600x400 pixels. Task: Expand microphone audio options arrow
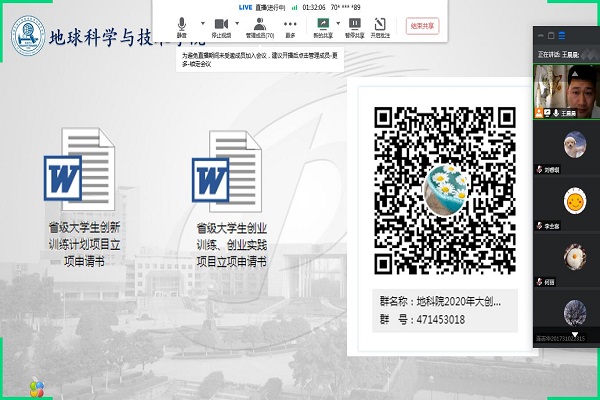tap(201, 22)
